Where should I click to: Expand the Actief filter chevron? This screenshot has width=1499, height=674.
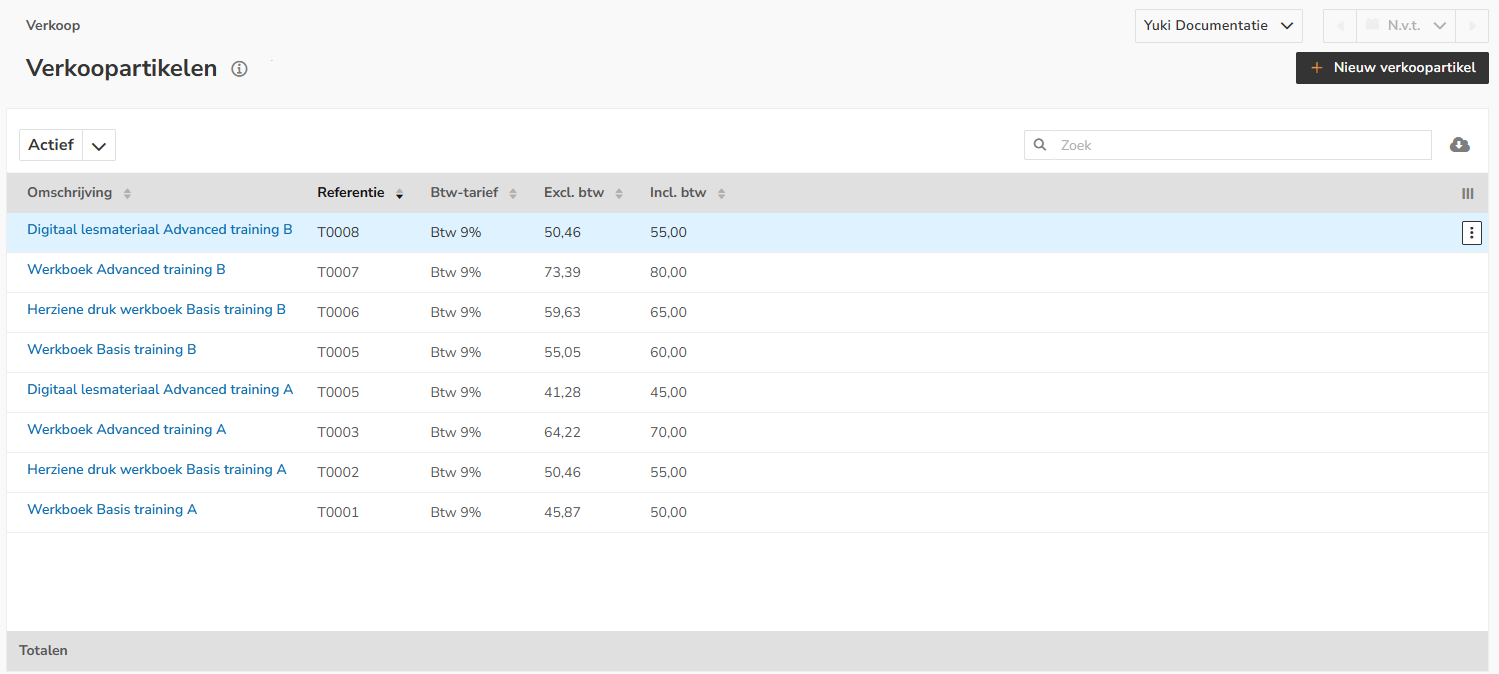click(x=99, y=145)
